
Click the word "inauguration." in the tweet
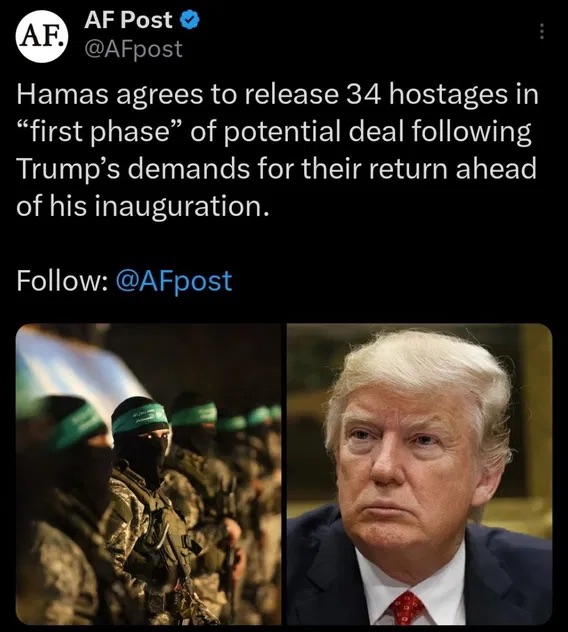[x=181, y=207]
